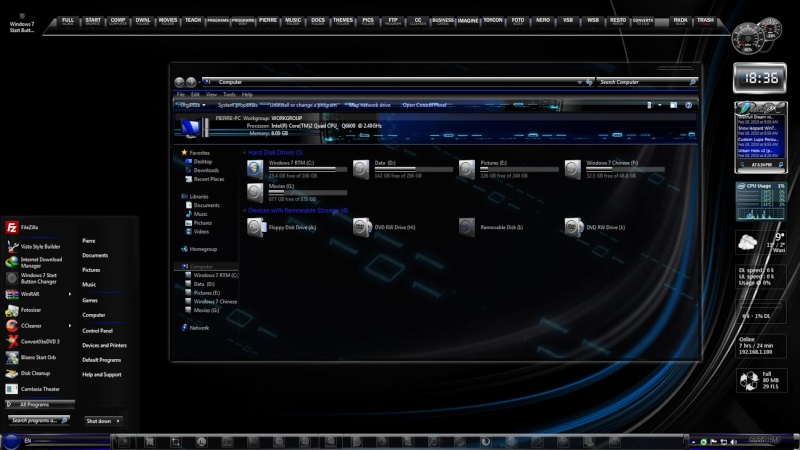Open WinRAR from Start menu

23,294
